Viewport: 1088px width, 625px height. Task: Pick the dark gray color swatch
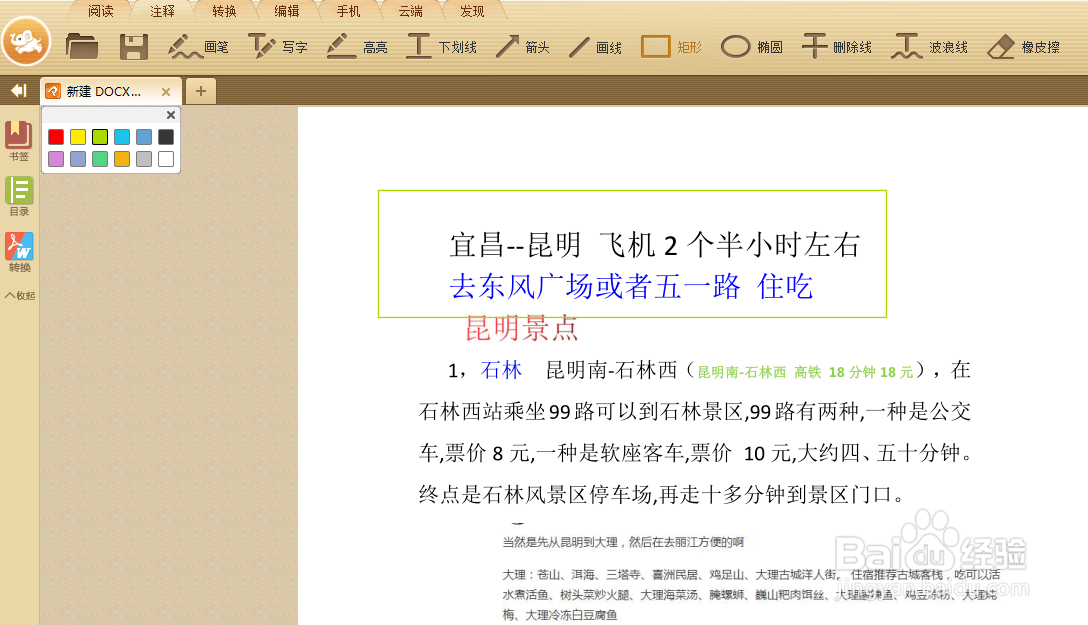coord(166,137)
